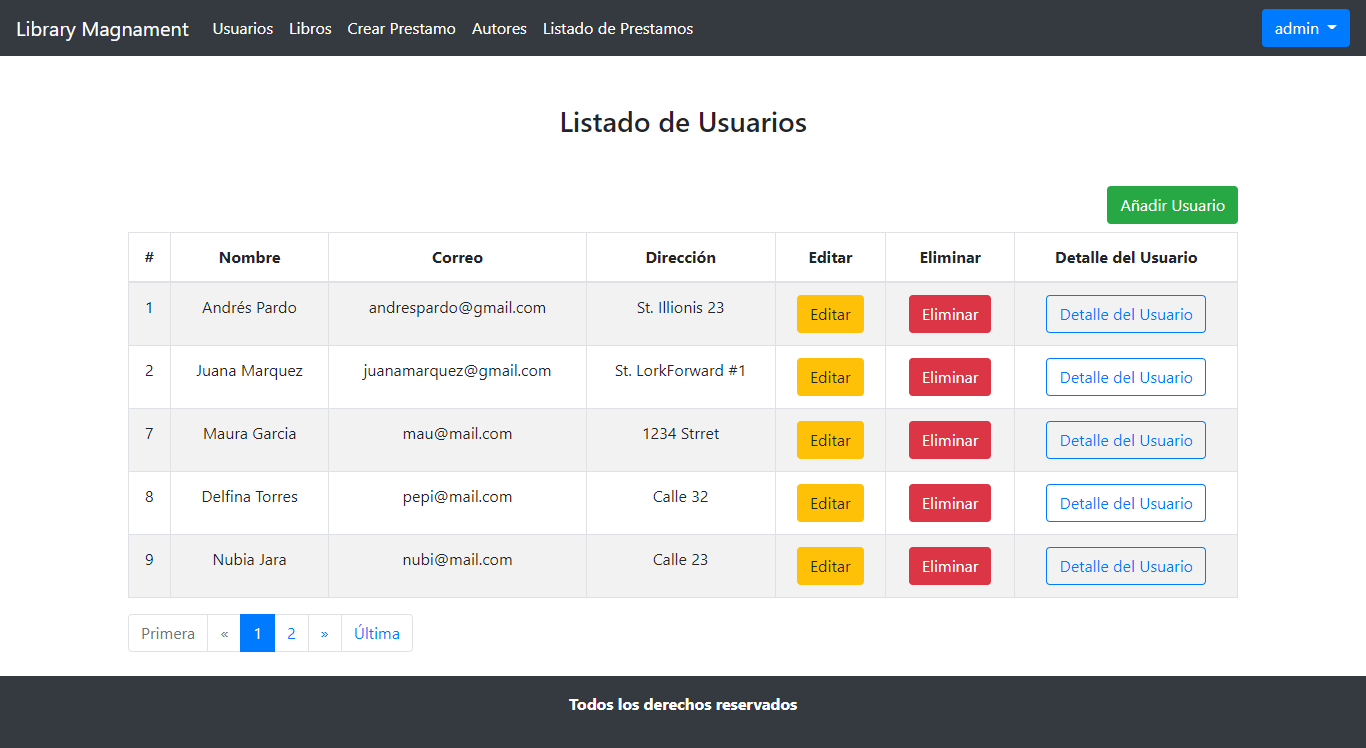Open the admin dropdown menu

tap(1305, 28)
